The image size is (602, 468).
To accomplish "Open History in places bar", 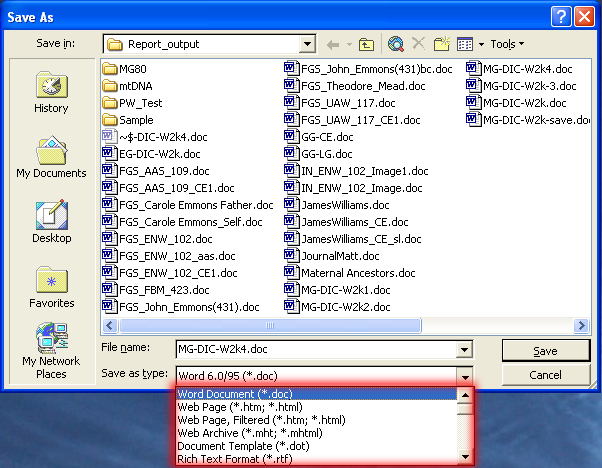I will click(51, 93).
